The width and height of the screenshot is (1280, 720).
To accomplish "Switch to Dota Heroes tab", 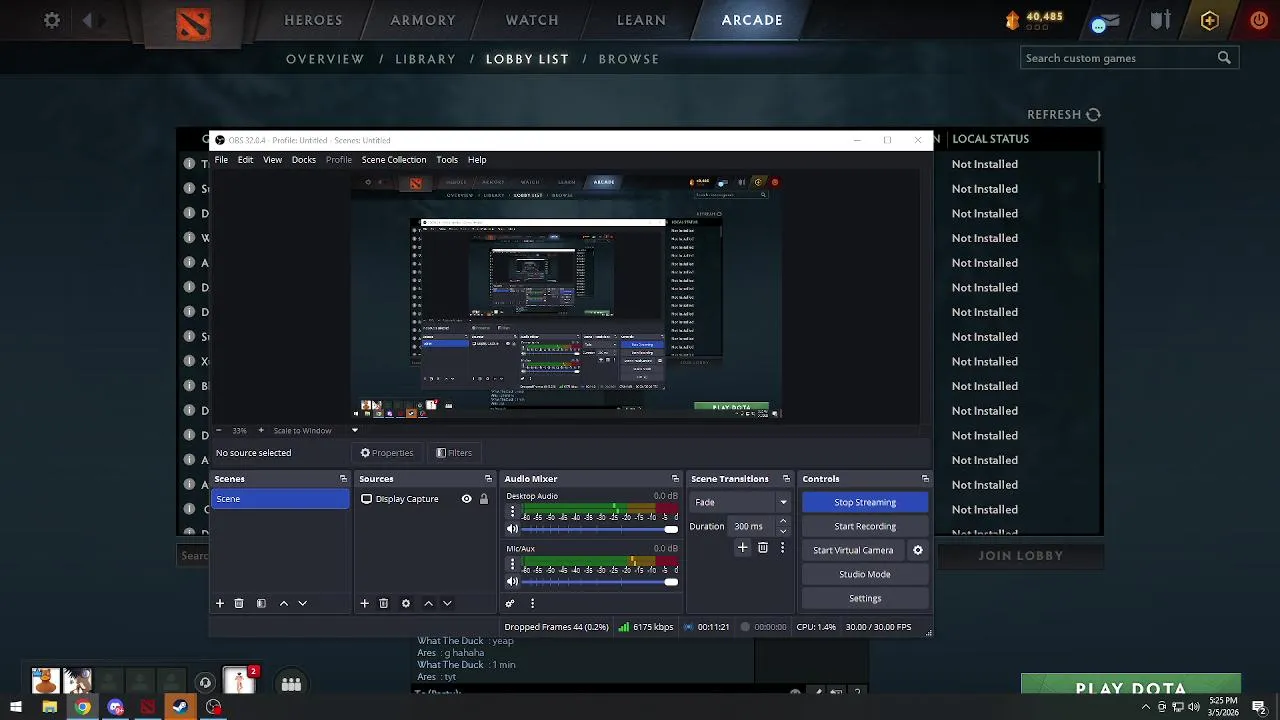I will [x=313, y=20].
